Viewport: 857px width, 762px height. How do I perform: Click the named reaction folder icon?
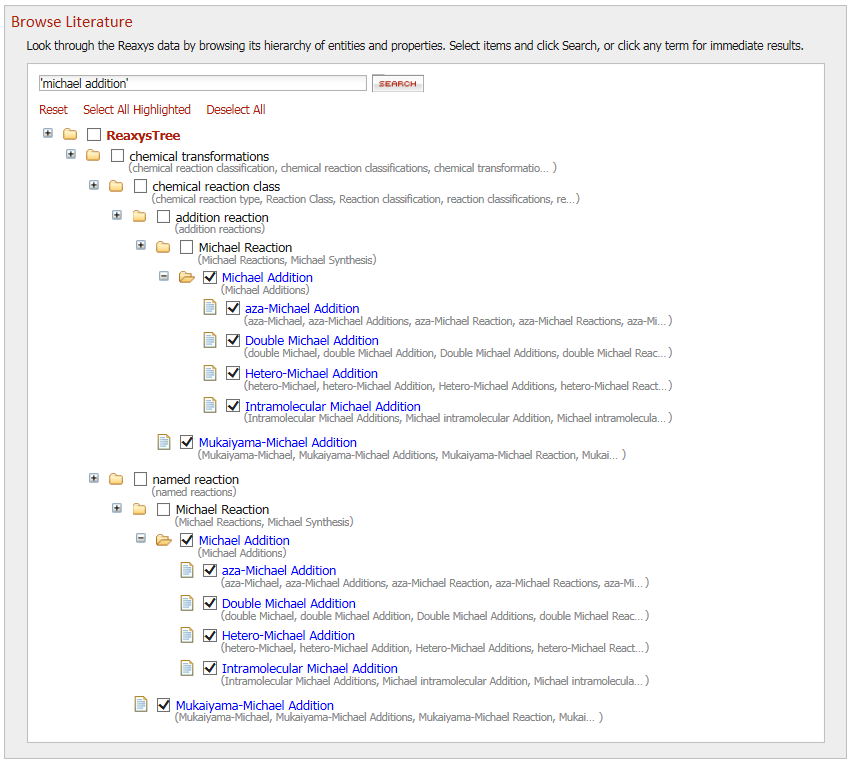116,479
